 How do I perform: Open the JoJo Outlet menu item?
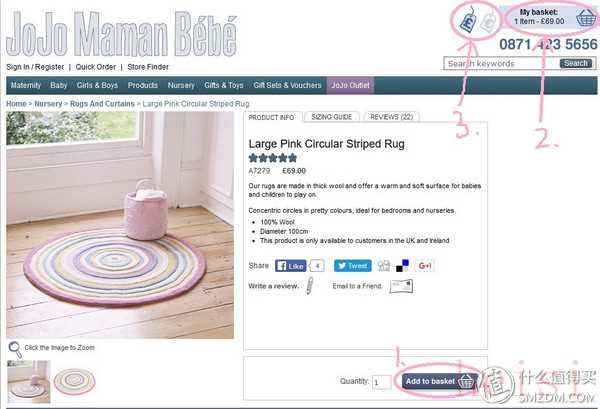pos(350,85)
